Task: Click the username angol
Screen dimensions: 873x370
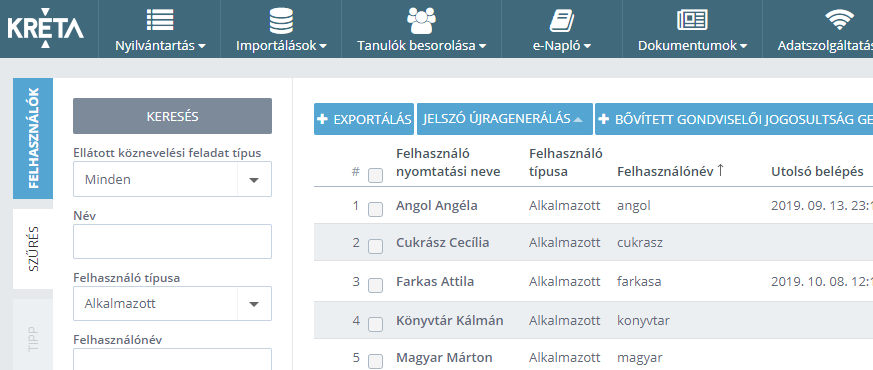Action: click(634, 206)
